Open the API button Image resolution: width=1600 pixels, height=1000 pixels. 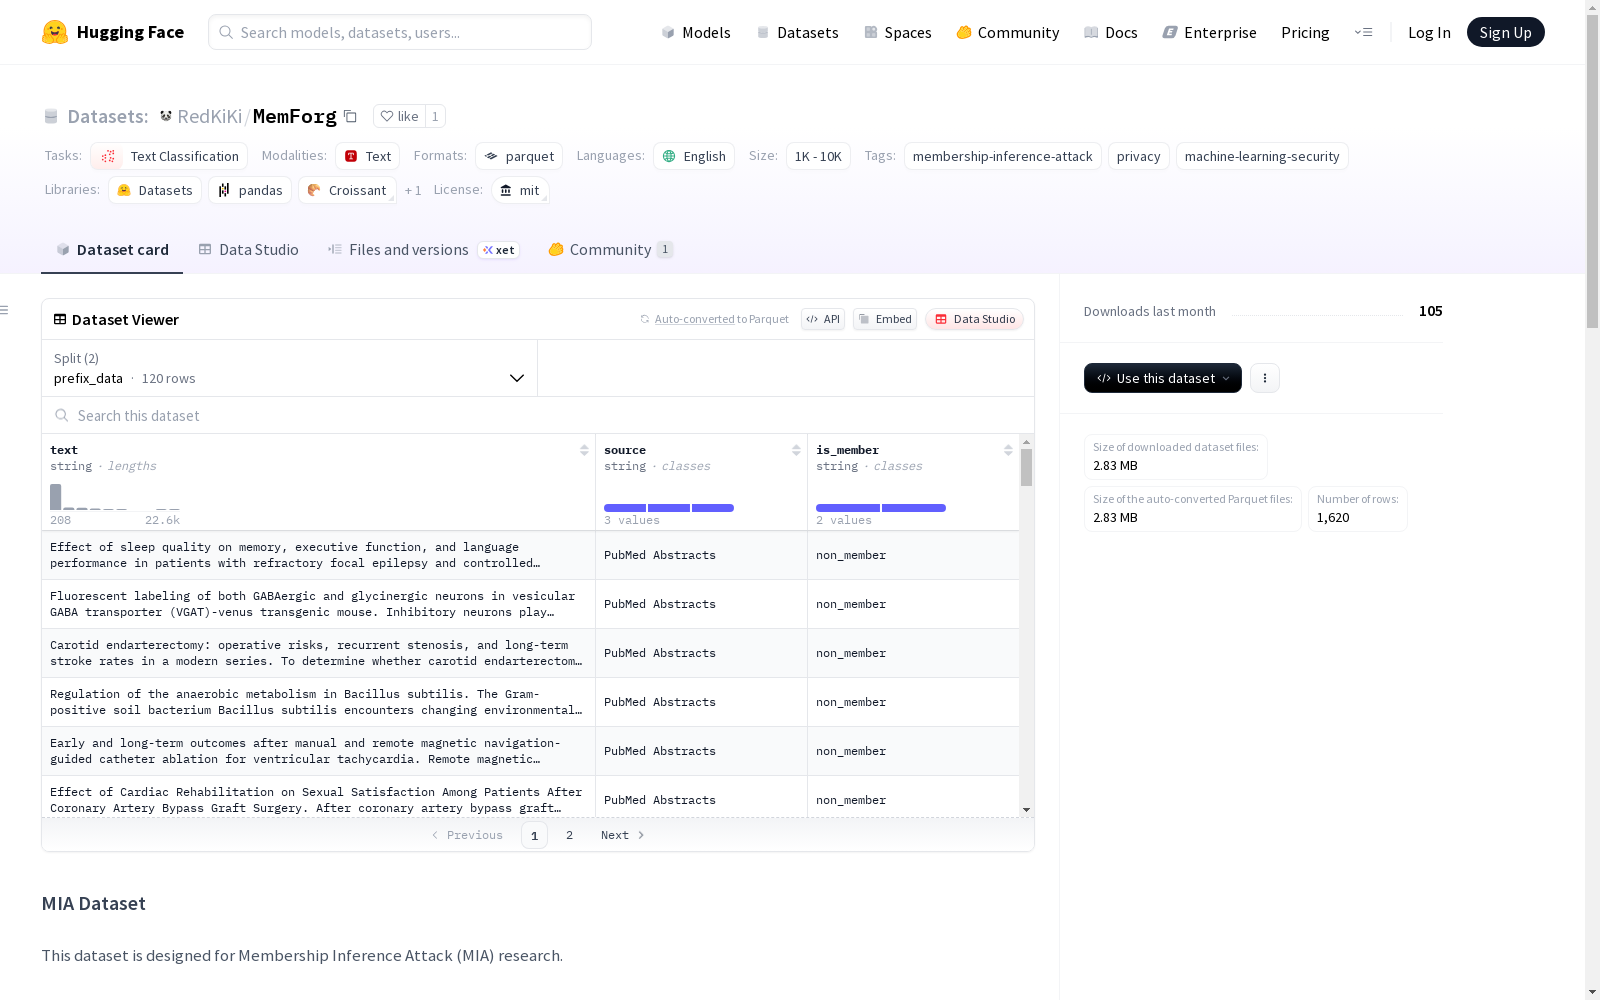click(823, 319)
